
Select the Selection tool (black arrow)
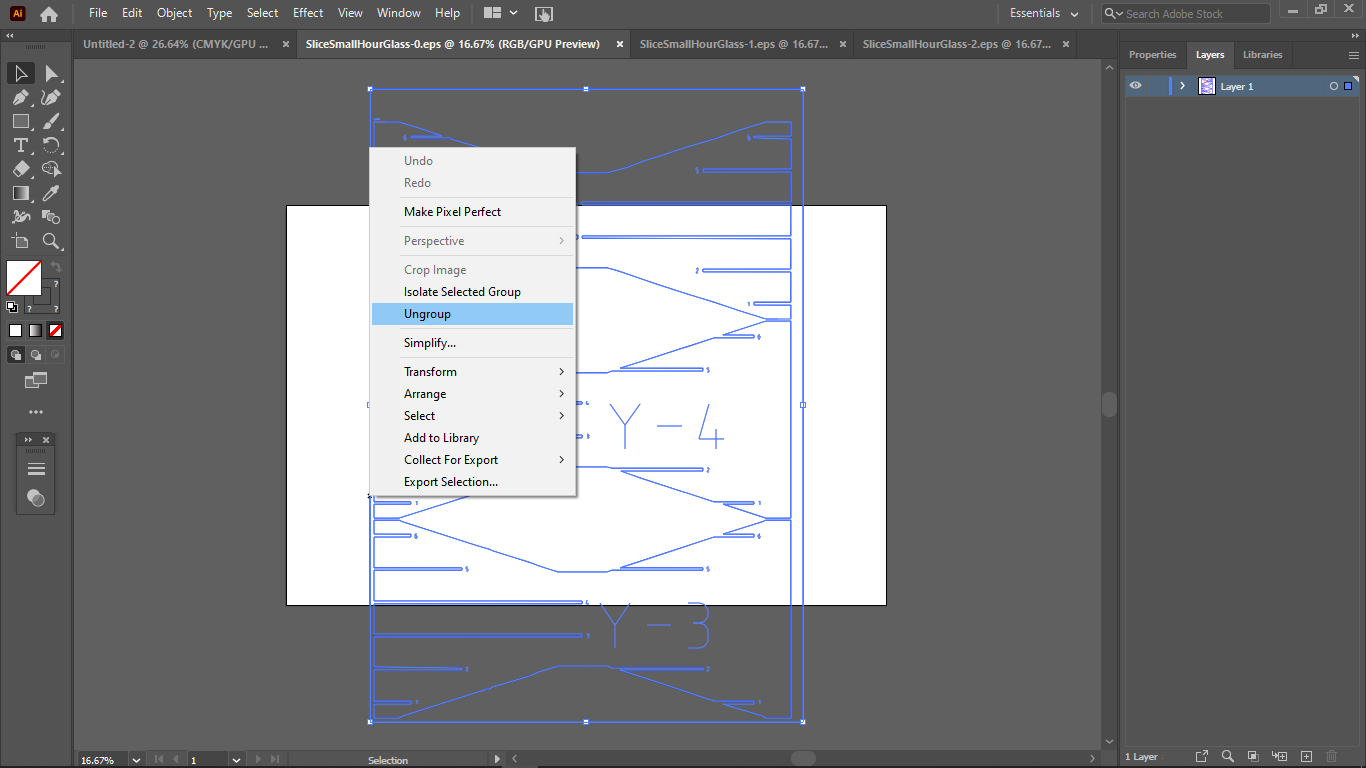tap(20, 73)
